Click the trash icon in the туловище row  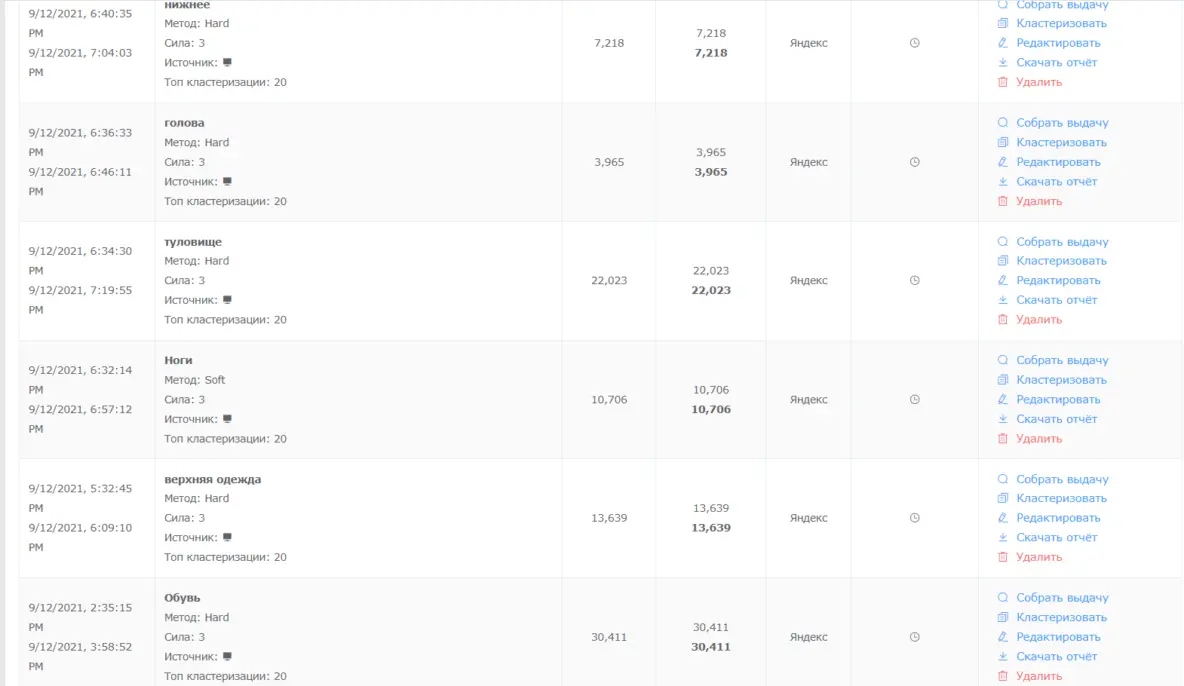[1003, 320]
